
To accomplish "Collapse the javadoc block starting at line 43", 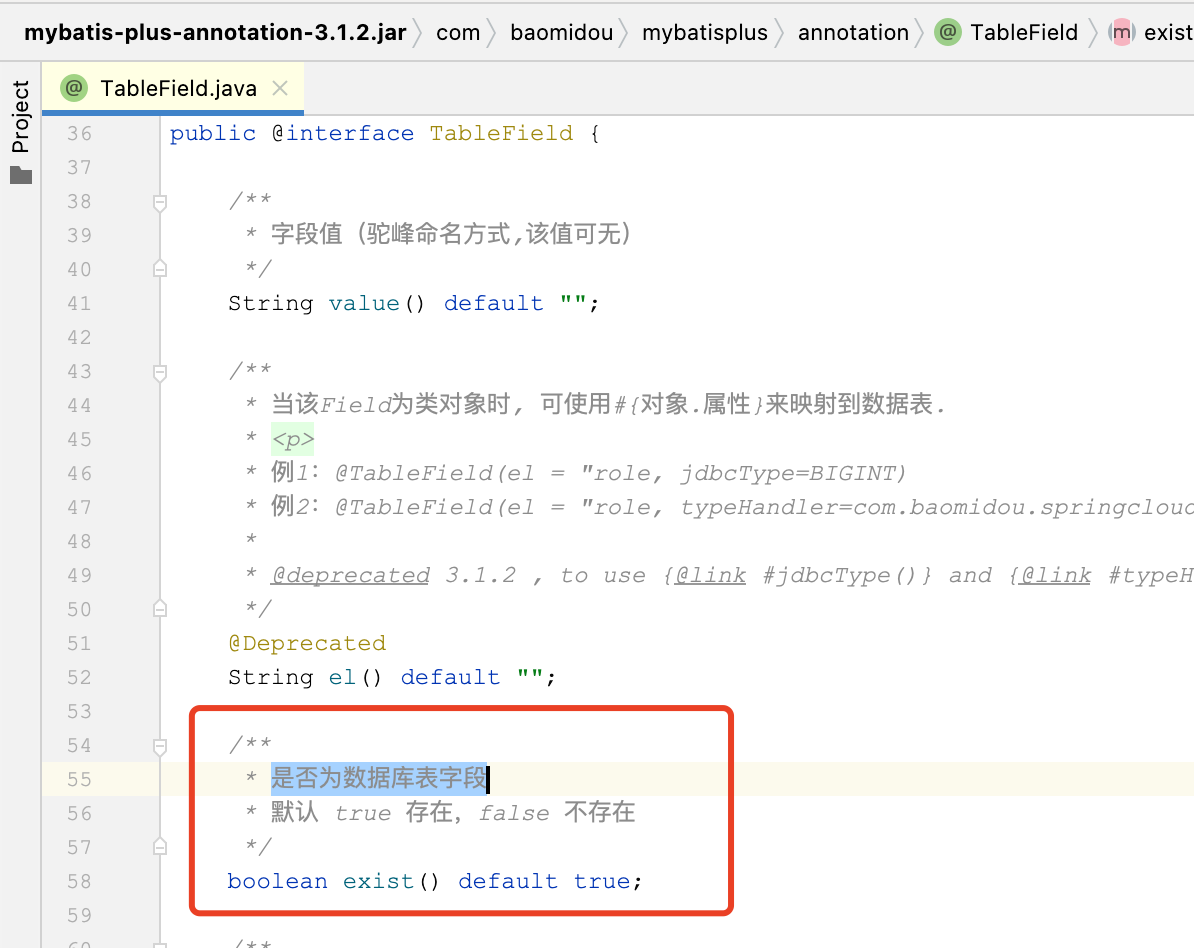I will (159, 371).
